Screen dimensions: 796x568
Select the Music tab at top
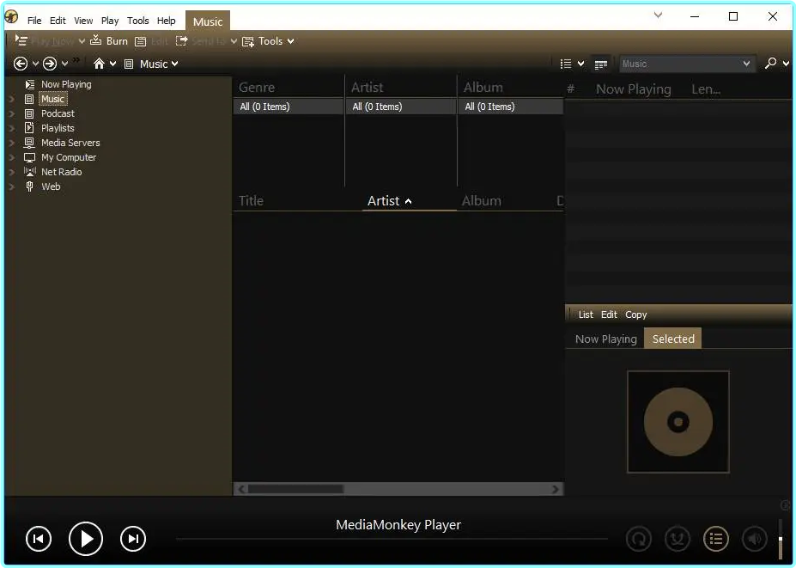tap(208, 21)
